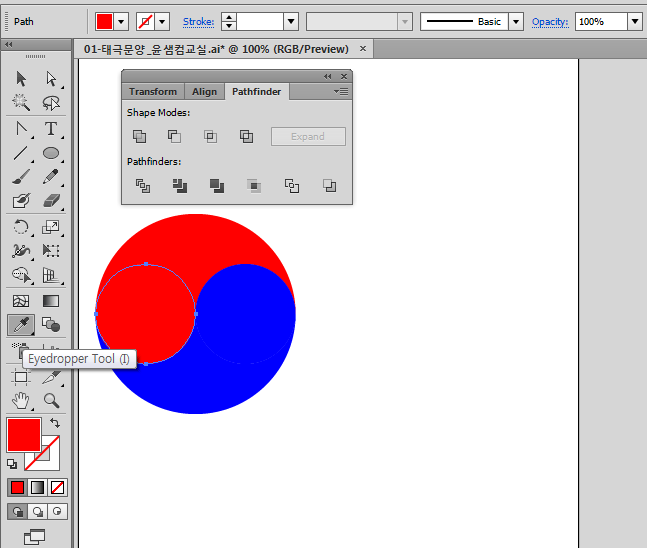Select the Pathfinder tab
The image size is (647, 548).
click(x=256, y=92)
